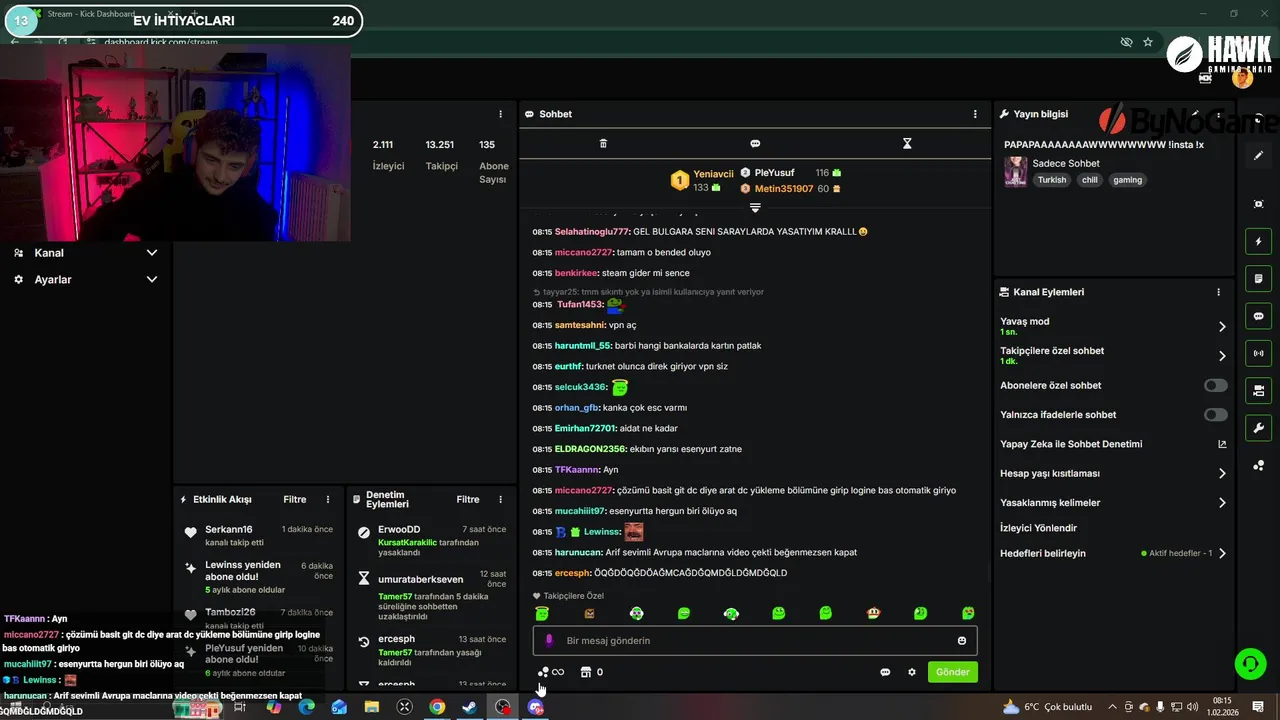Toggle the lightning bolt sidebar panel
This screenshot has height=720, width=1280.
[1258, 241]
